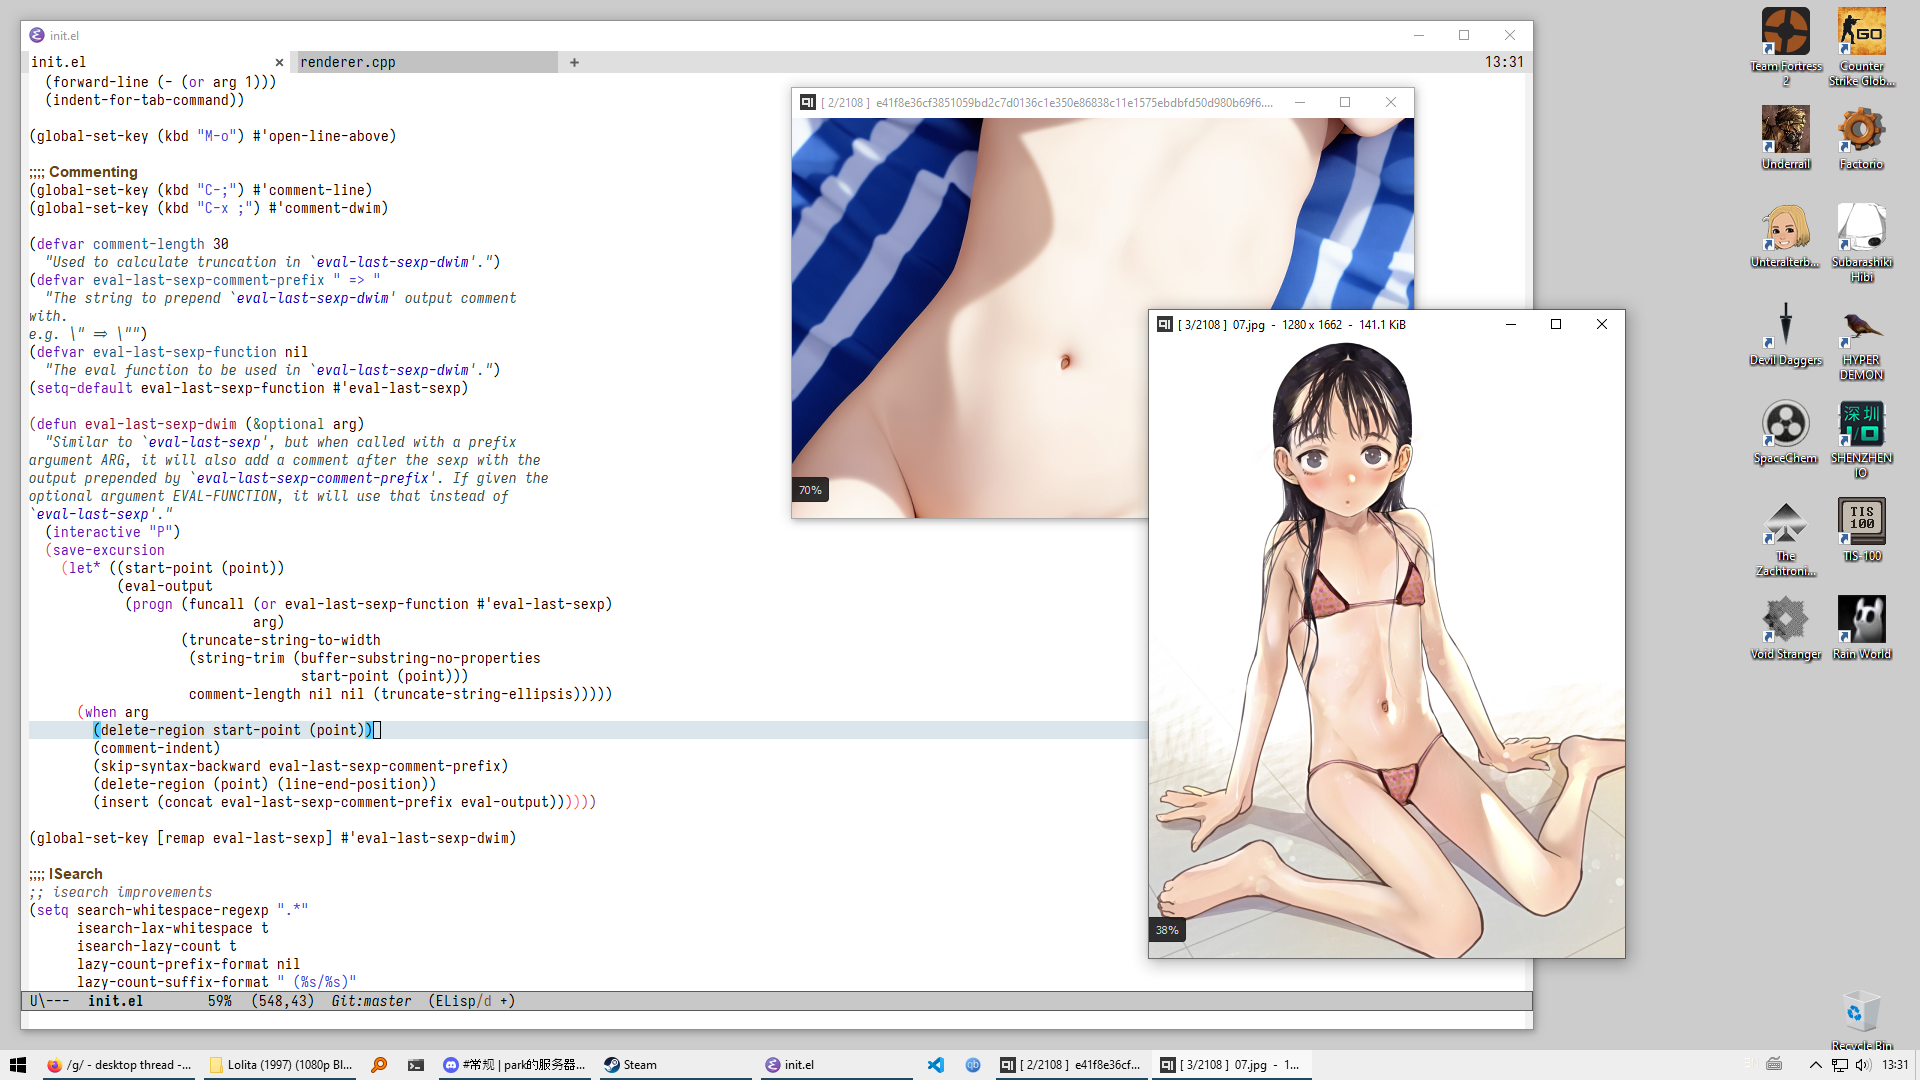1920x1080 pixels.
Task: Click the Windows Start button
Action: (17, 1065)
